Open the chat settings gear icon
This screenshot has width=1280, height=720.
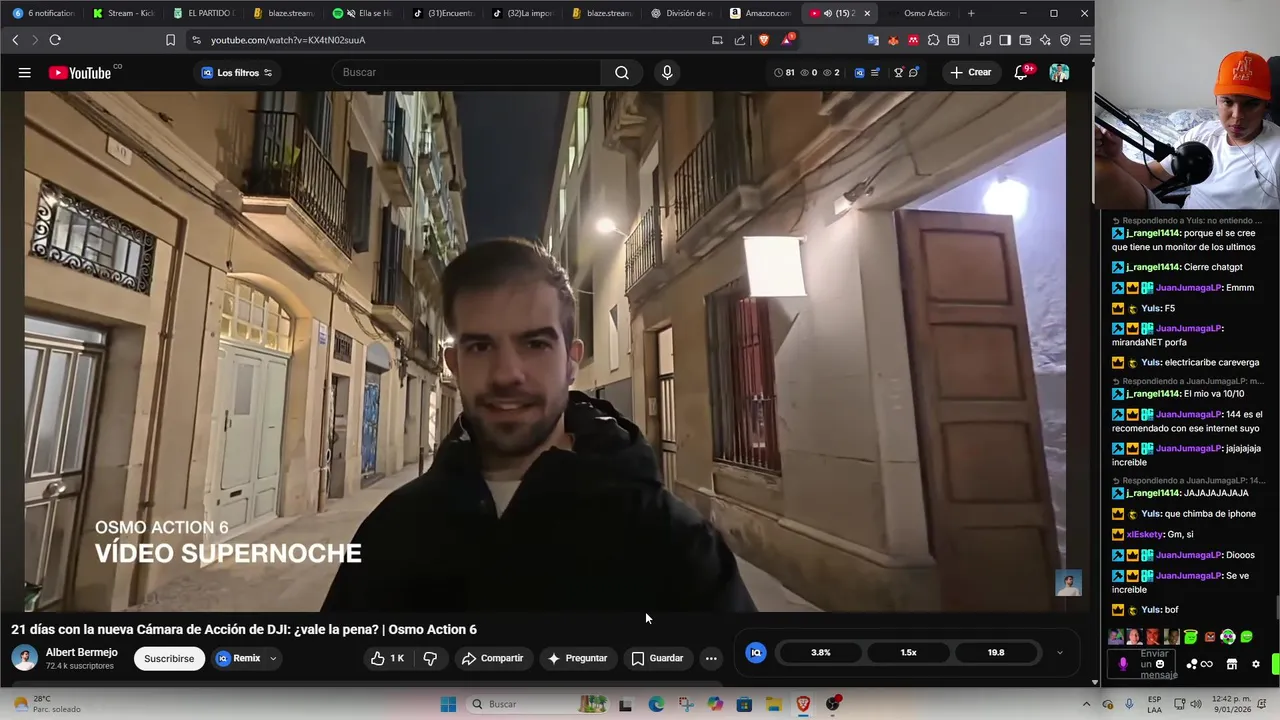tap(1256, 664)
